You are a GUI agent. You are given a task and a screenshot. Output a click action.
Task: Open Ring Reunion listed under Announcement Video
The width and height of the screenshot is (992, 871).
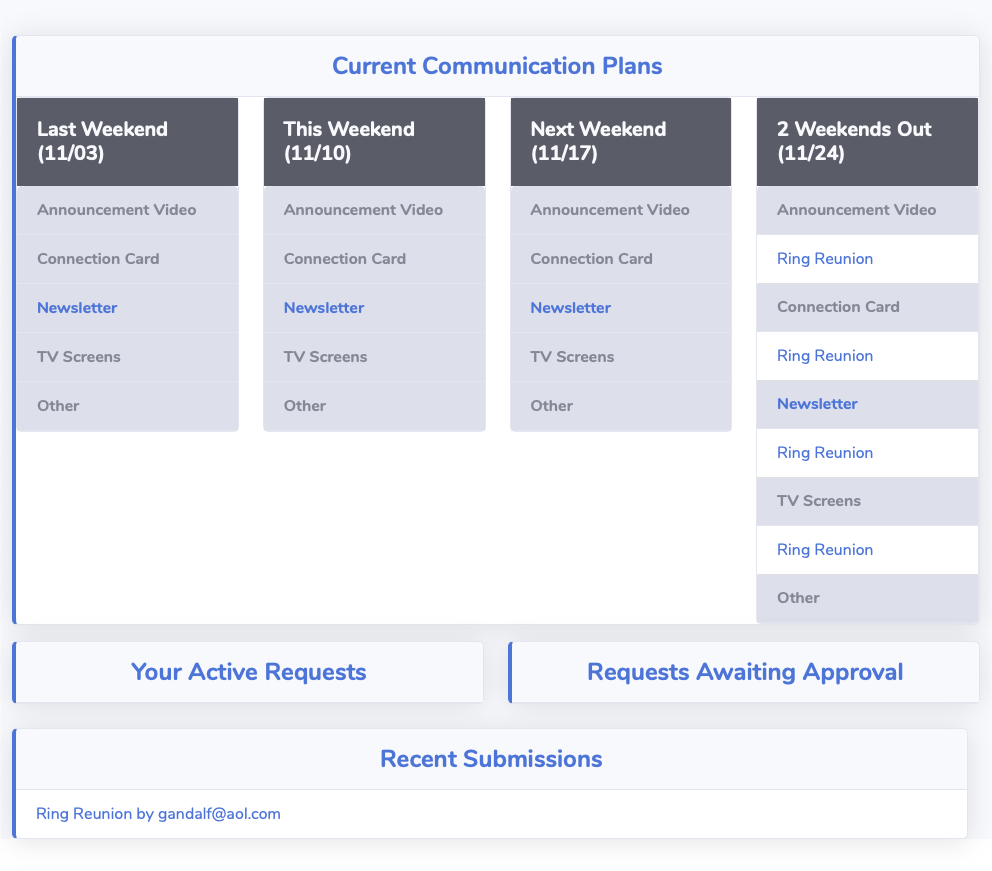point(825,259)
